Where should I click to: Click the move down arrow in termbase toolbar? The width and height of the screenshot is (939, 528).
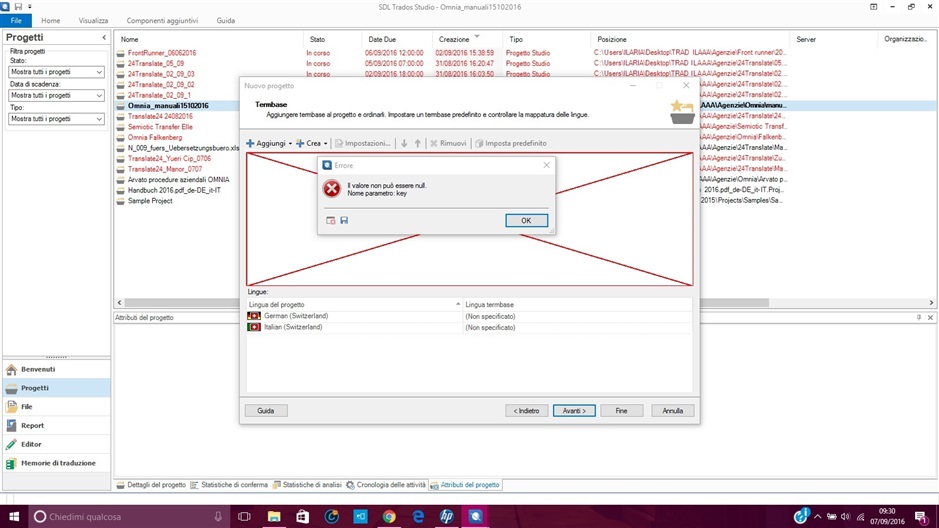click(404, 144)
